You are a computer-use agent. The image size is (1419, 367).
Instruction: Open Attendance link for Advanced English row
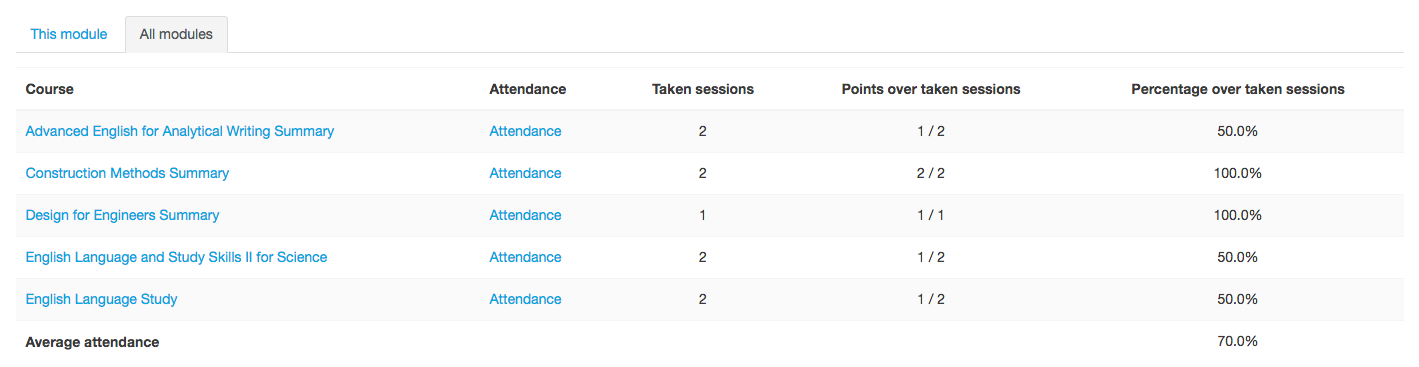point(525,131)
